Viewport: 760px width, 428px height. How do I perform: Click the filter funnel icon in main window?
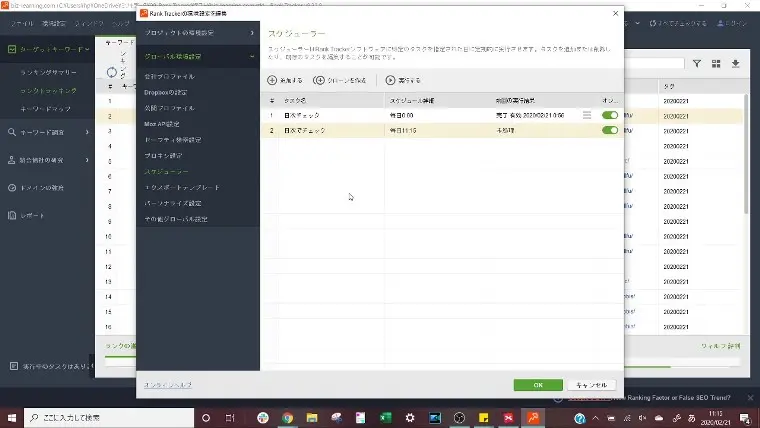(x=697, y=63)
